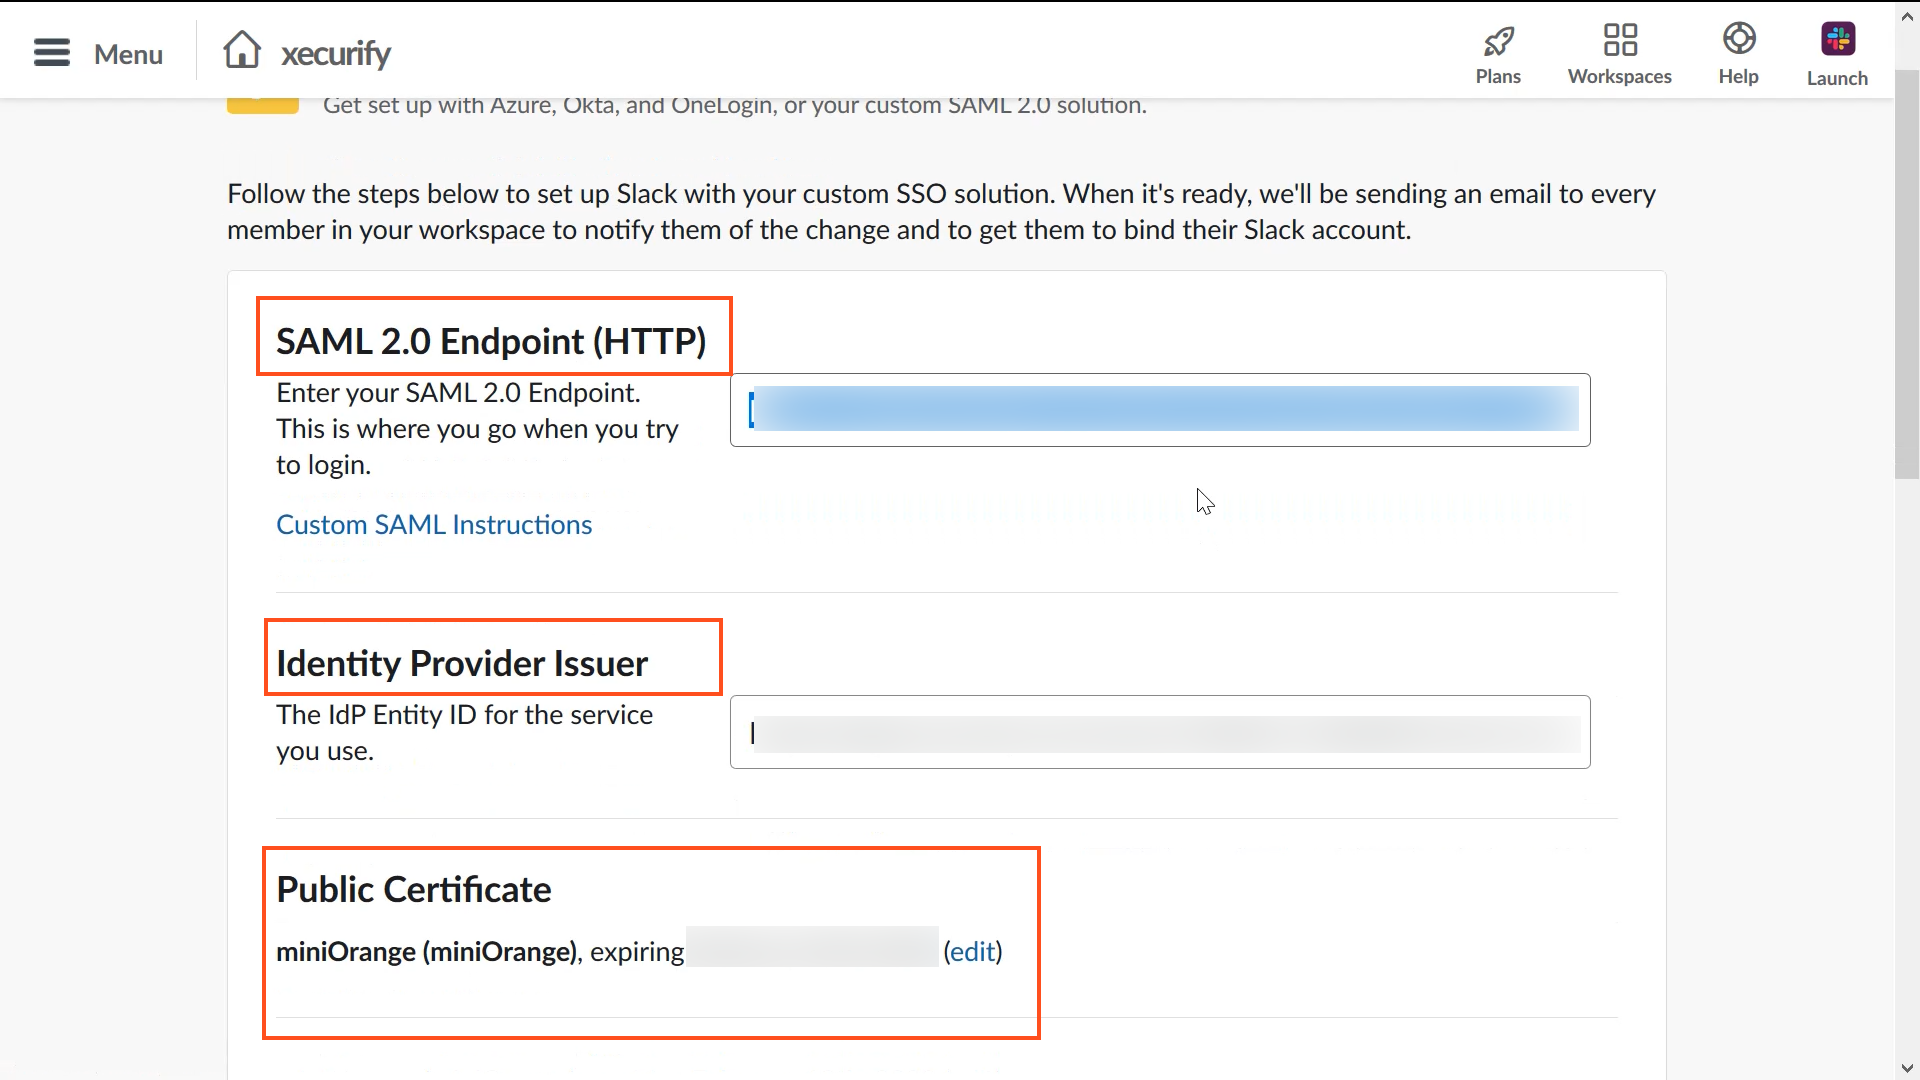Click the scrollbar up arrow
This screenshot has width=1920, height=1080.
tap(1906, 14)
